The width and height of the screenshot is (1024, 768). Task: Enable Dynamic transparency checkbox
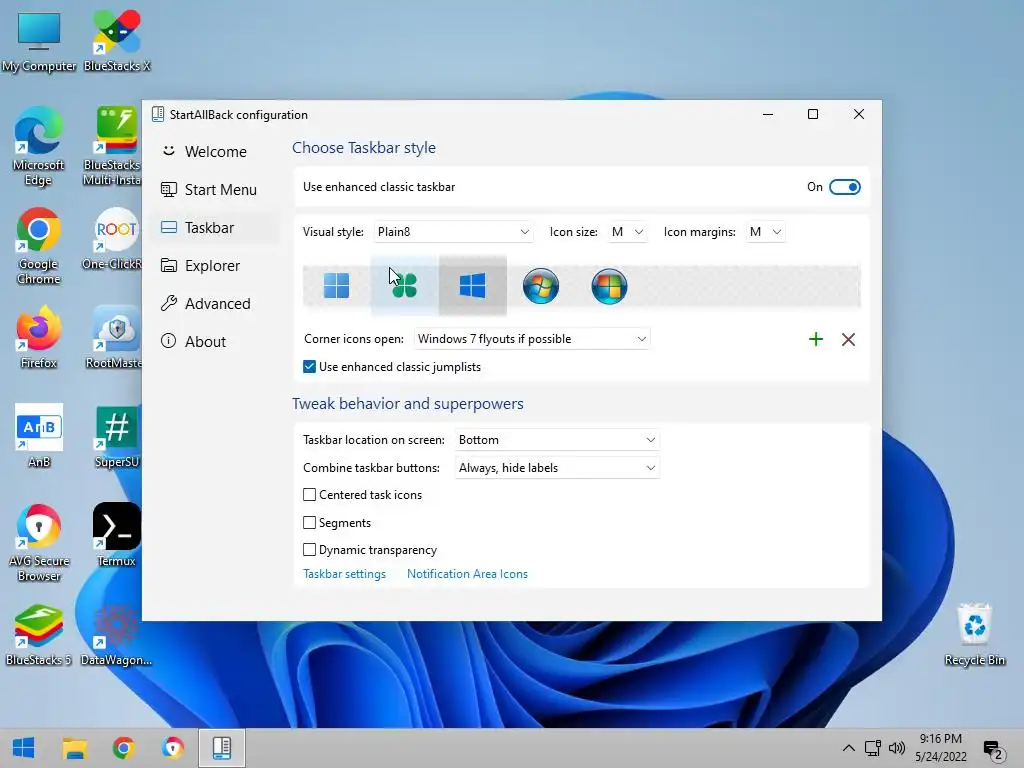click(x=310, y=550)
